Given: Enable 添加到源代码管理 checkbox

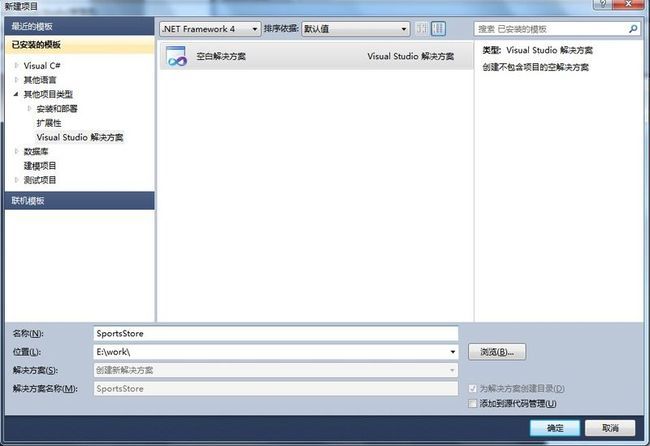Looking at the screenshot, I should click(x=472, y=403).
